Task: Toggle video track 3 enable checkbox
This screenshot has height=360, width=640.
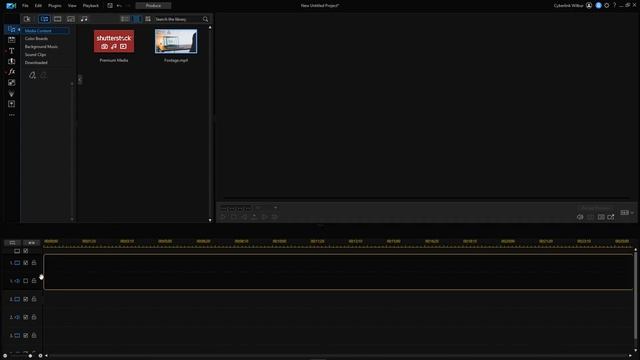Action: (x=26, y=336)
